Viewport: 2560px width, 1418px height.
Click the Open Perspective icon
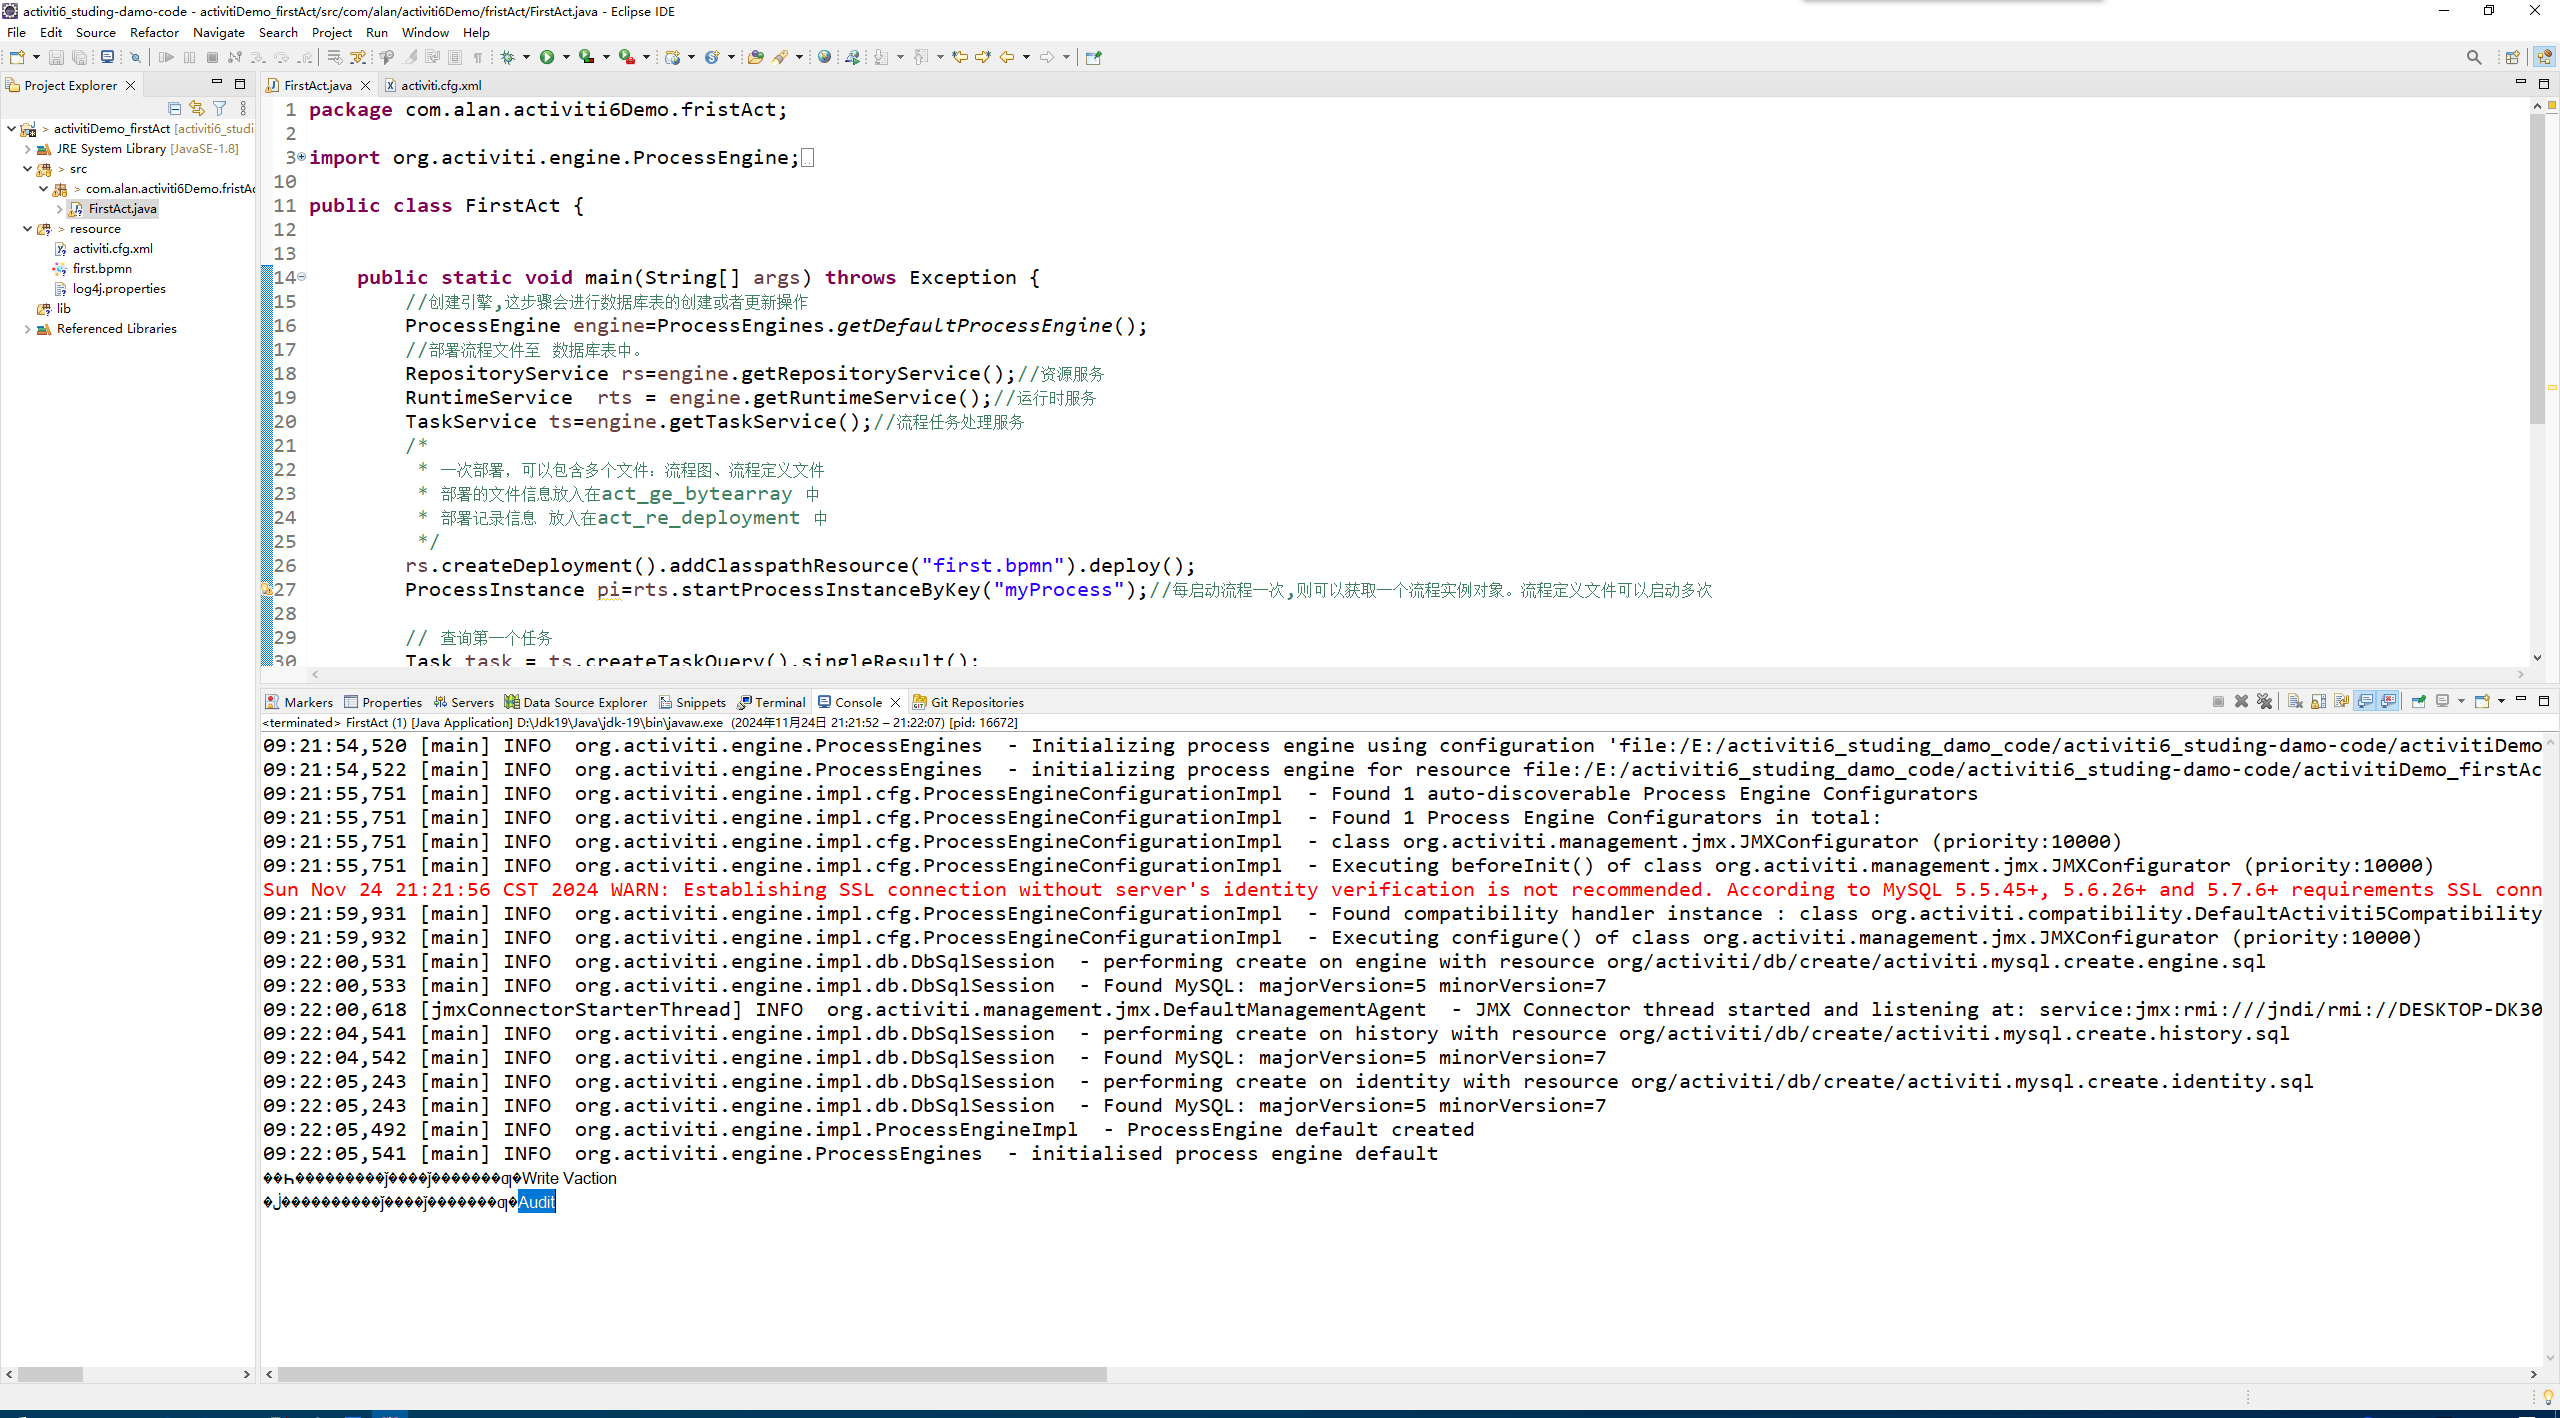[x=2512, y=57]
